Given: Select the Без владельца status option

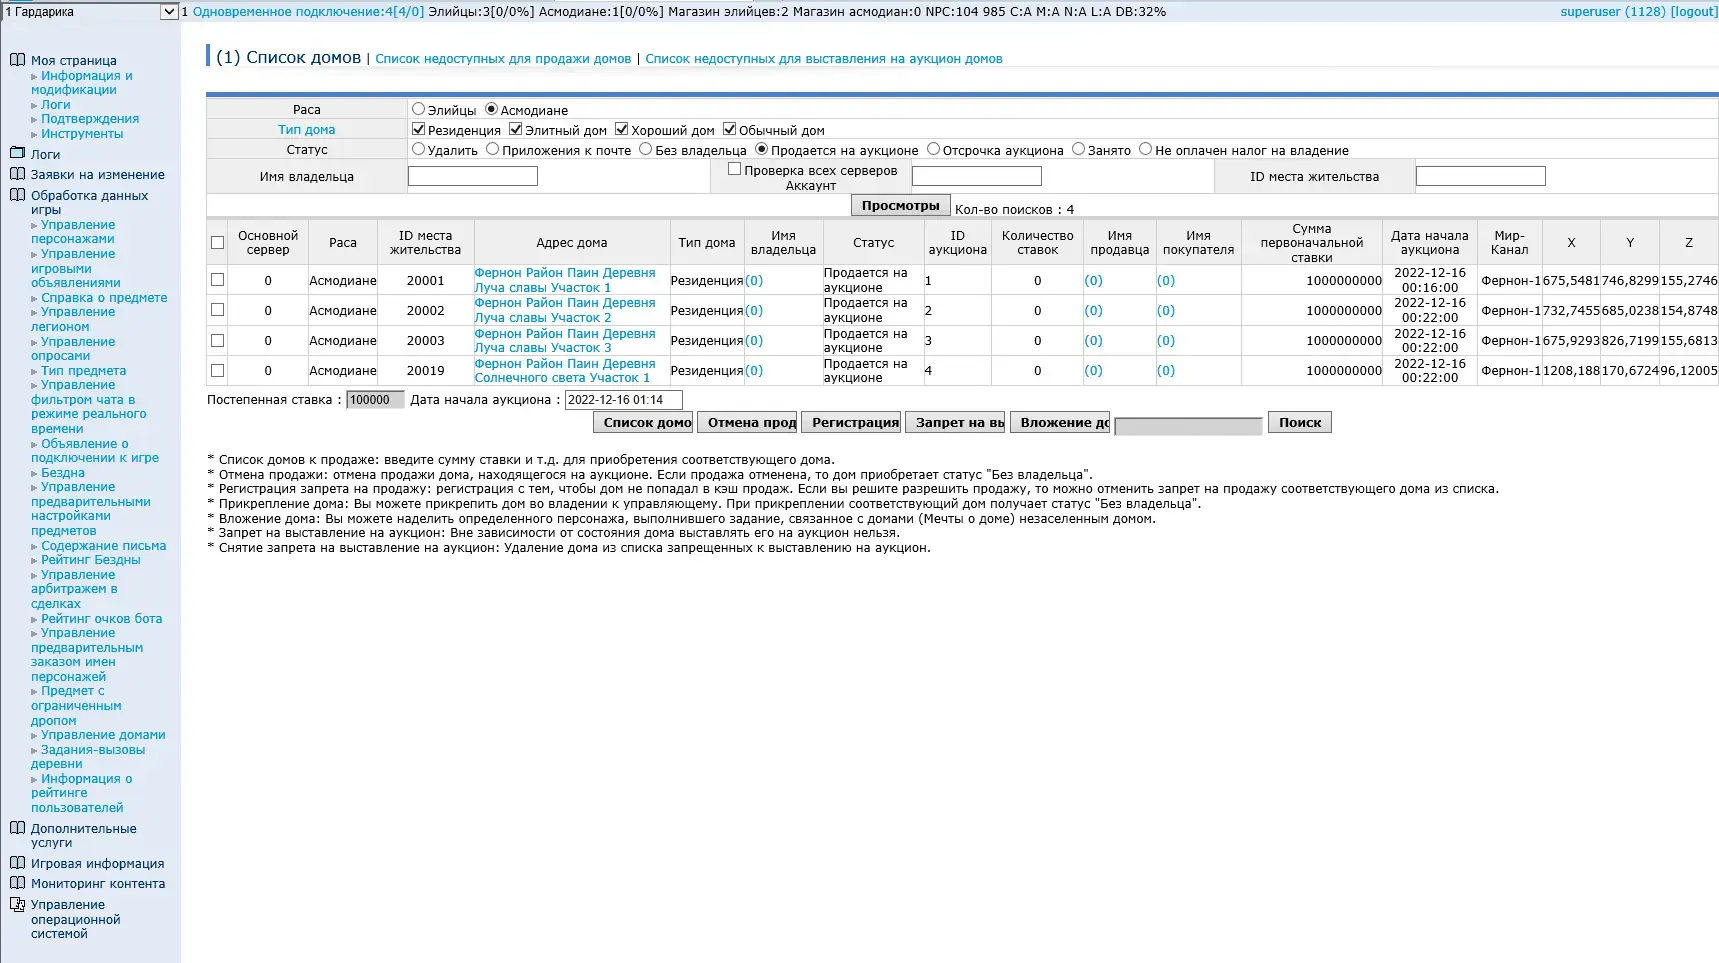Looking at the screenshot, I should coord(646,149).
